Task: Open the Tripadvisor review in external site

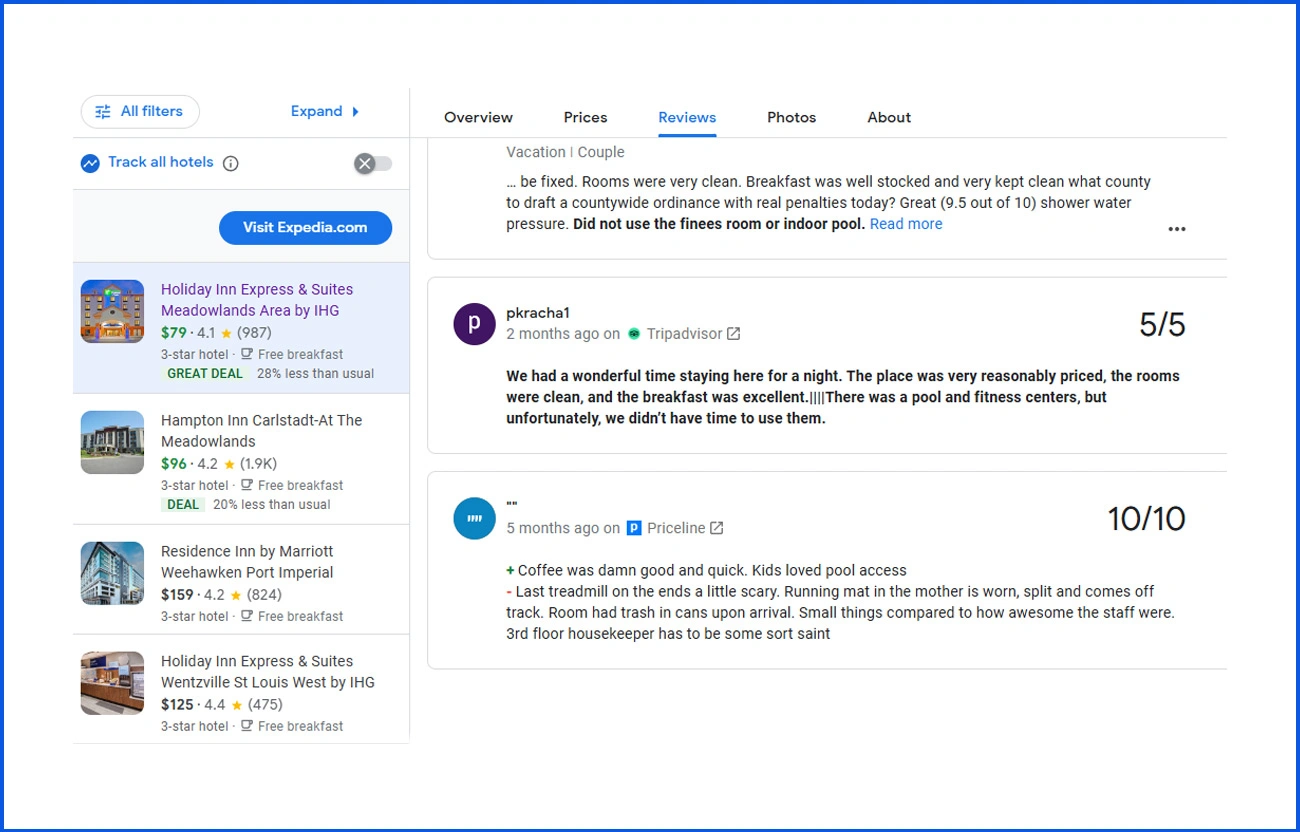Action: (733, 333)
